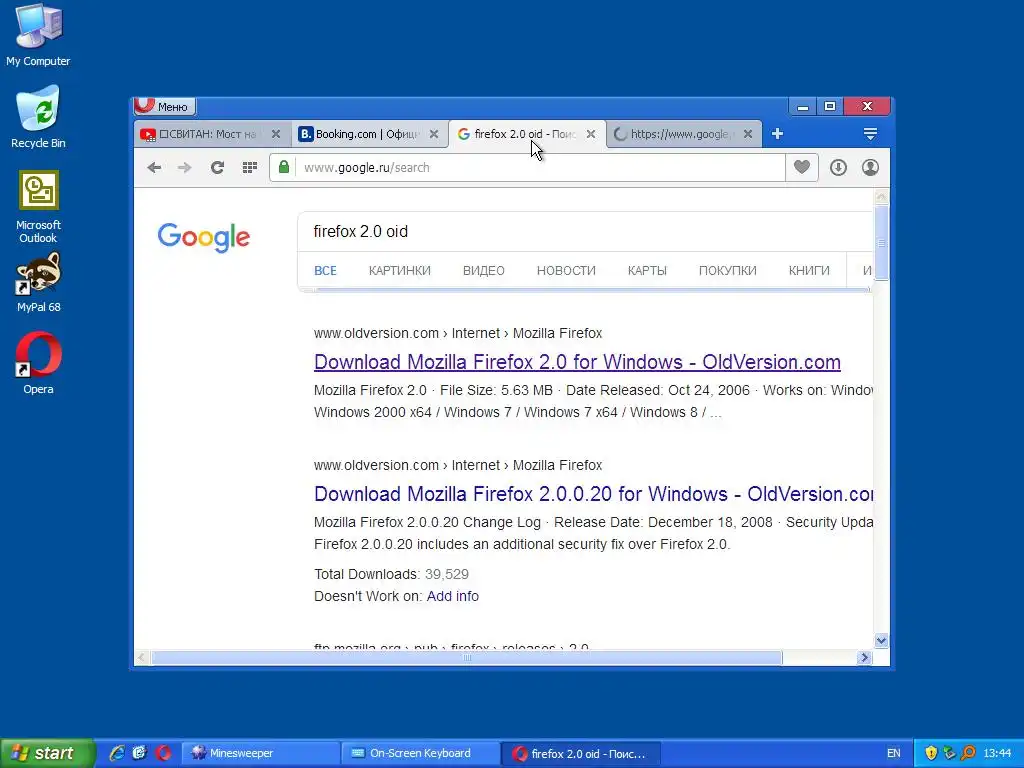Click the 13:44 taskbar clock

coord(997,753)
